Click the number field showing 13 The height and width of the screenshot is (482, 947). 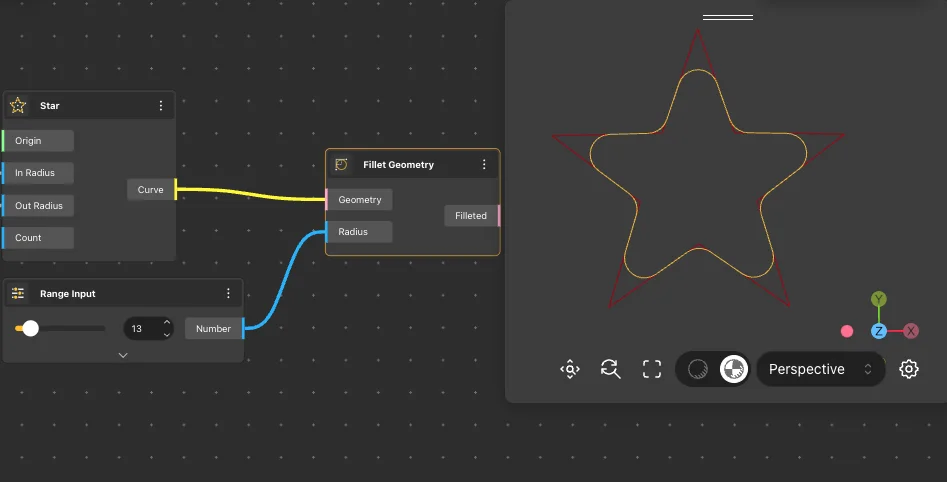pyautogui.click(x=140, y=328)
